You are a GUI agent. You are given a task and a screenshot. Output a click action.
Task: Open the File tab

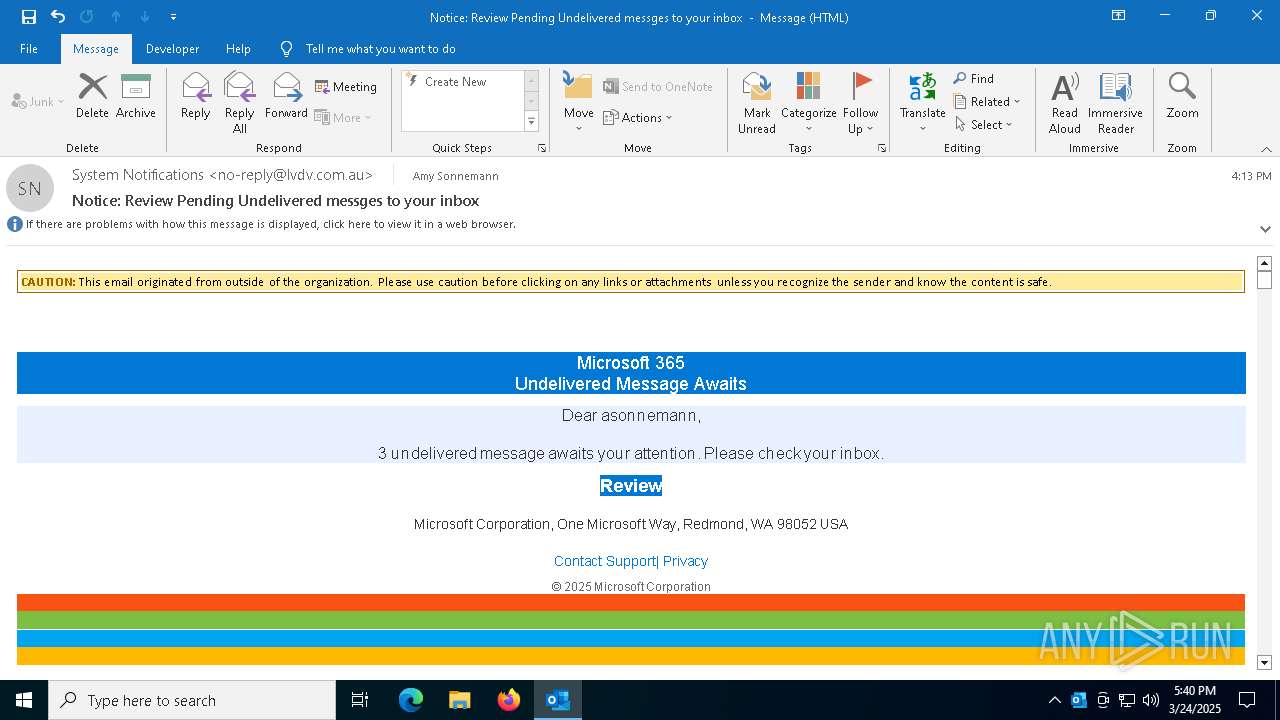29,49
